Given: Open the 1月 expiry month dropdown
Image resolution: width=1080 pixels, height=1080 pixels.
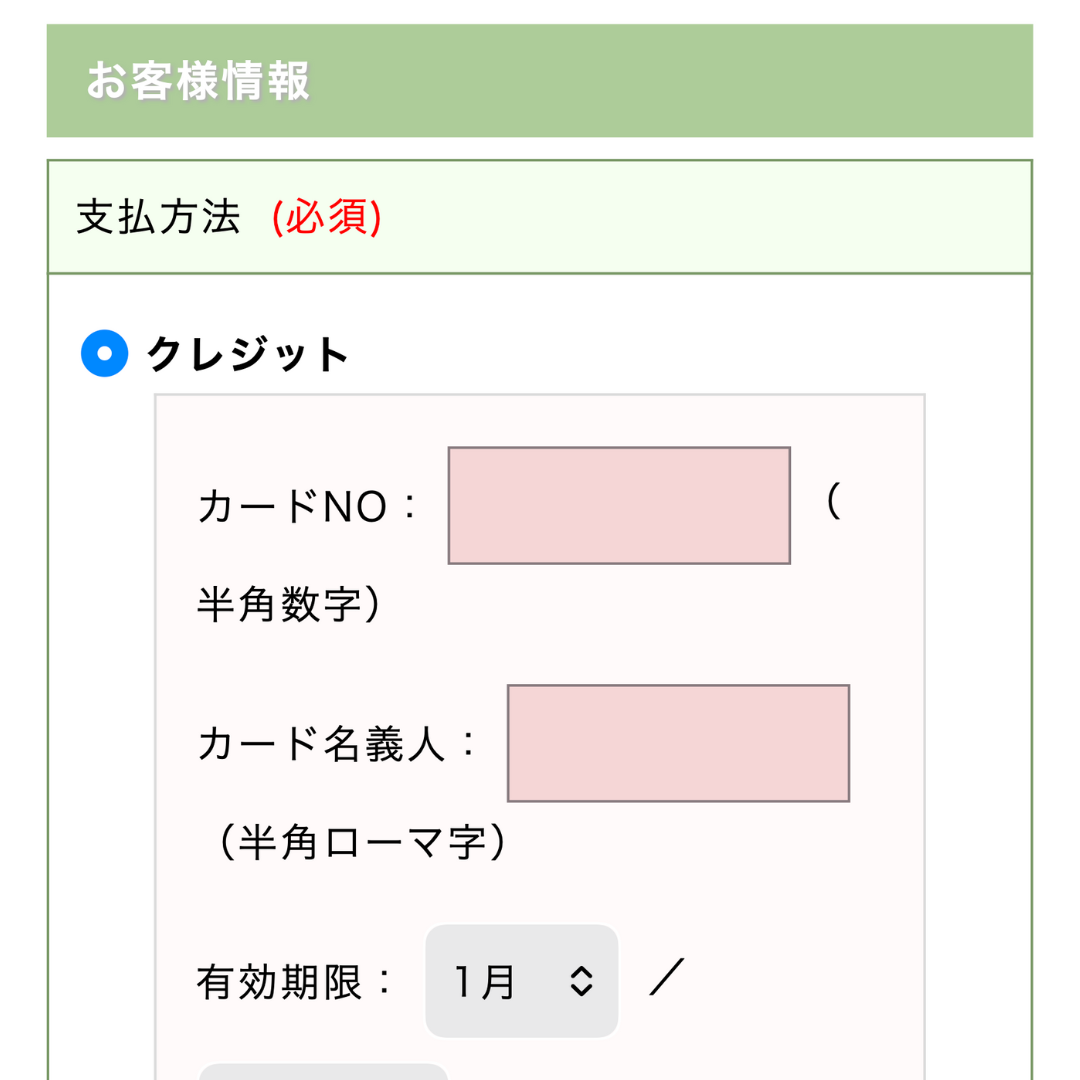Looking at the screenshot, I should tap(522, 981).
